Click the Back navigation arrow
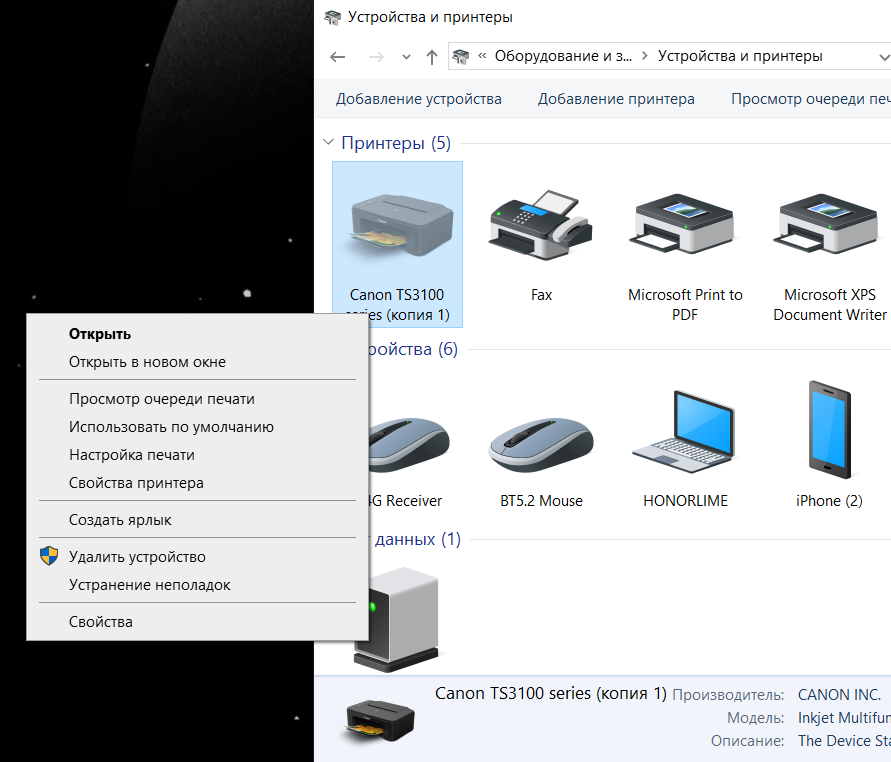The width and height of the screenshot is (891, 762). [338, 57]
